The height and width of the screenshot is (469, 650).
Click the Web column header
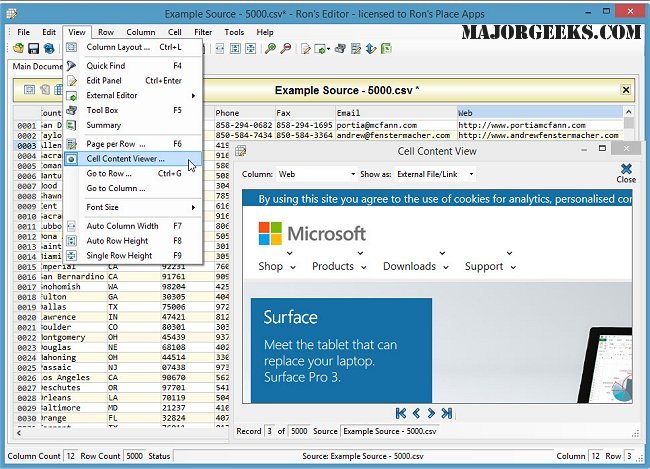coord(540,113)
